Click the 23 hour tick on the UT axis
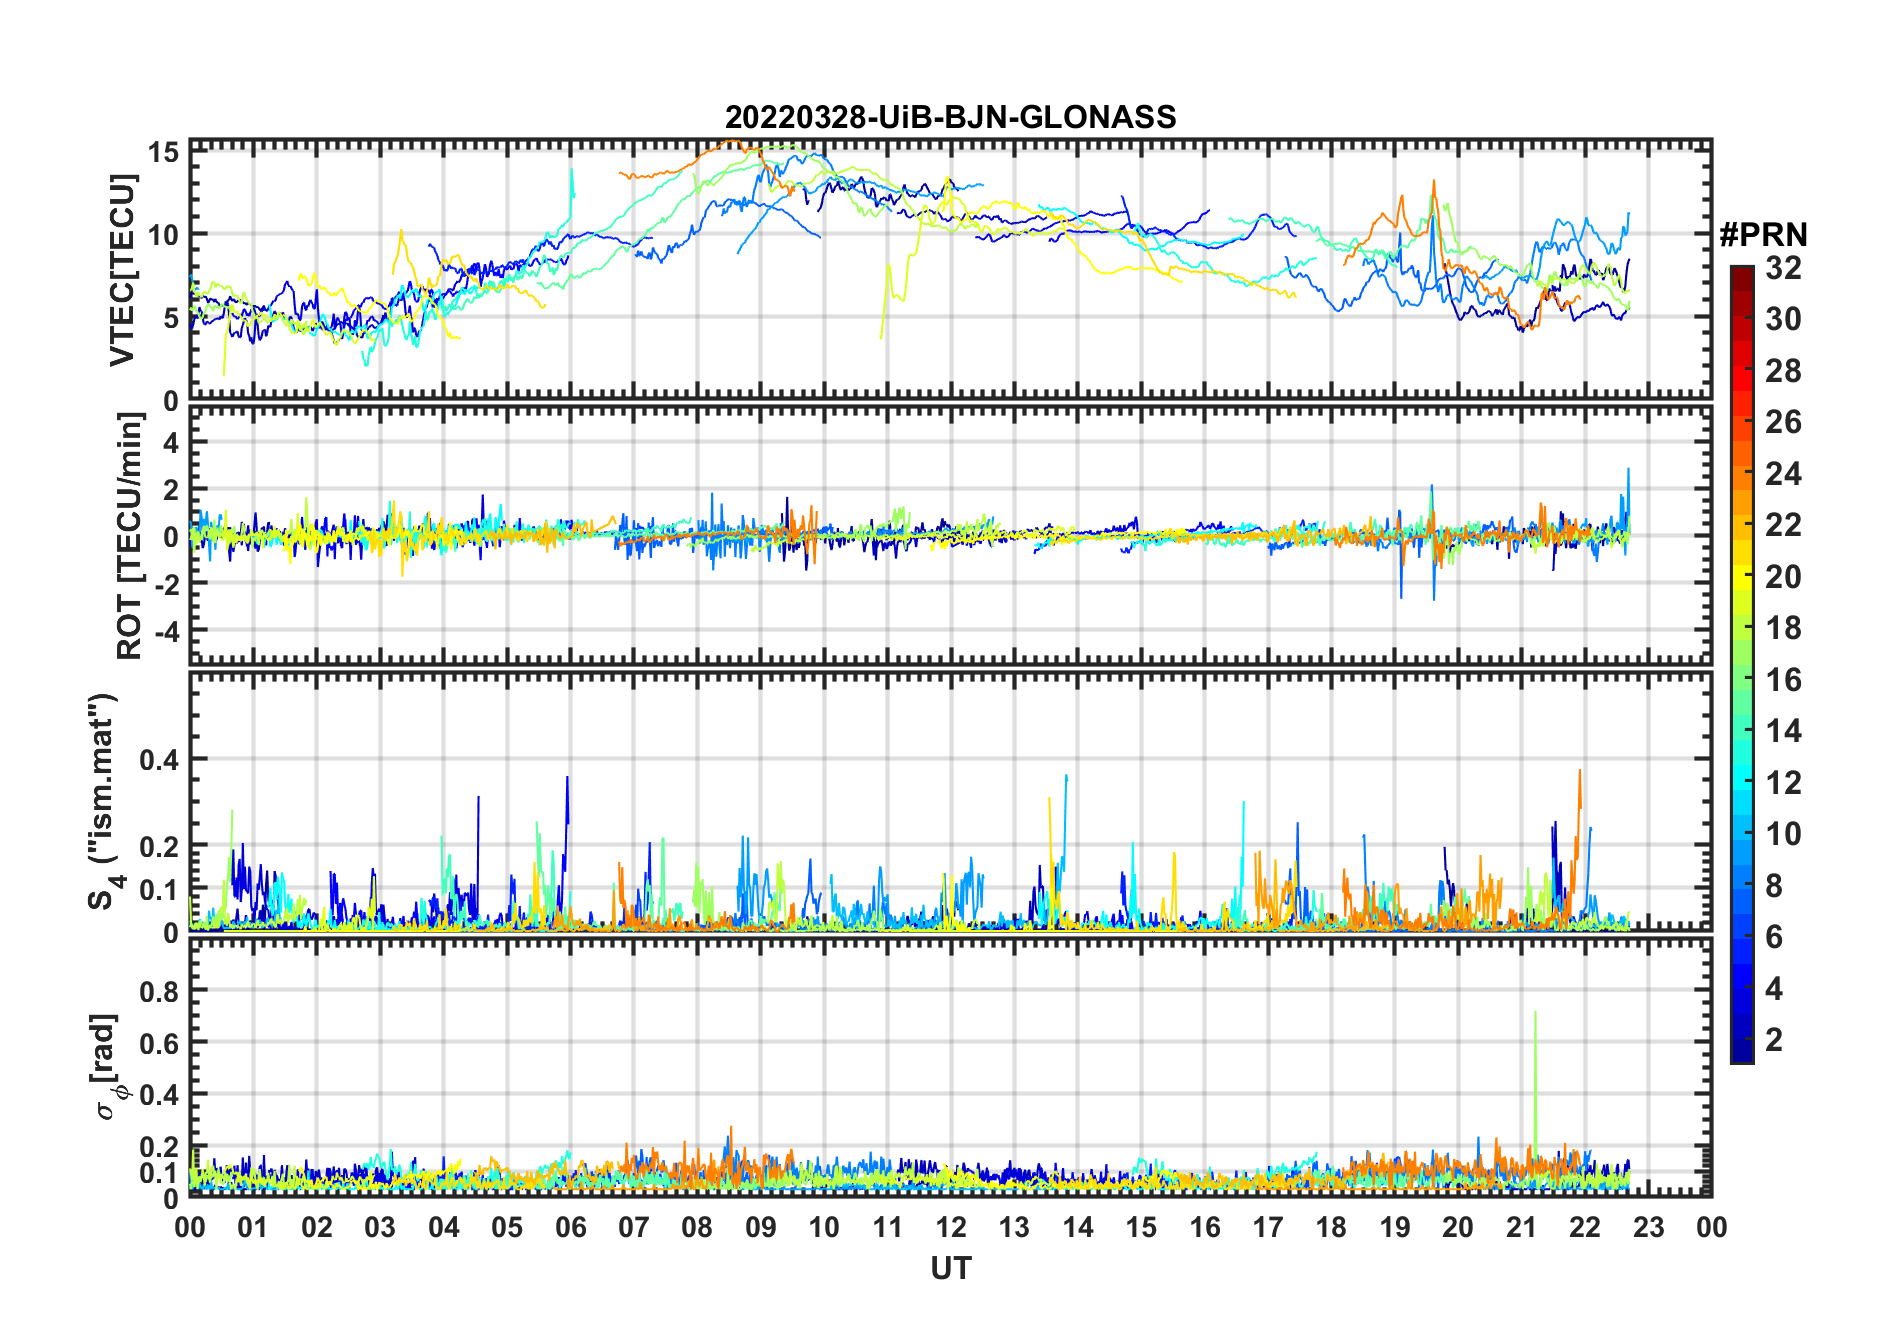Viewport: 1902px width, 1330px height. tap(1648, 1227)
